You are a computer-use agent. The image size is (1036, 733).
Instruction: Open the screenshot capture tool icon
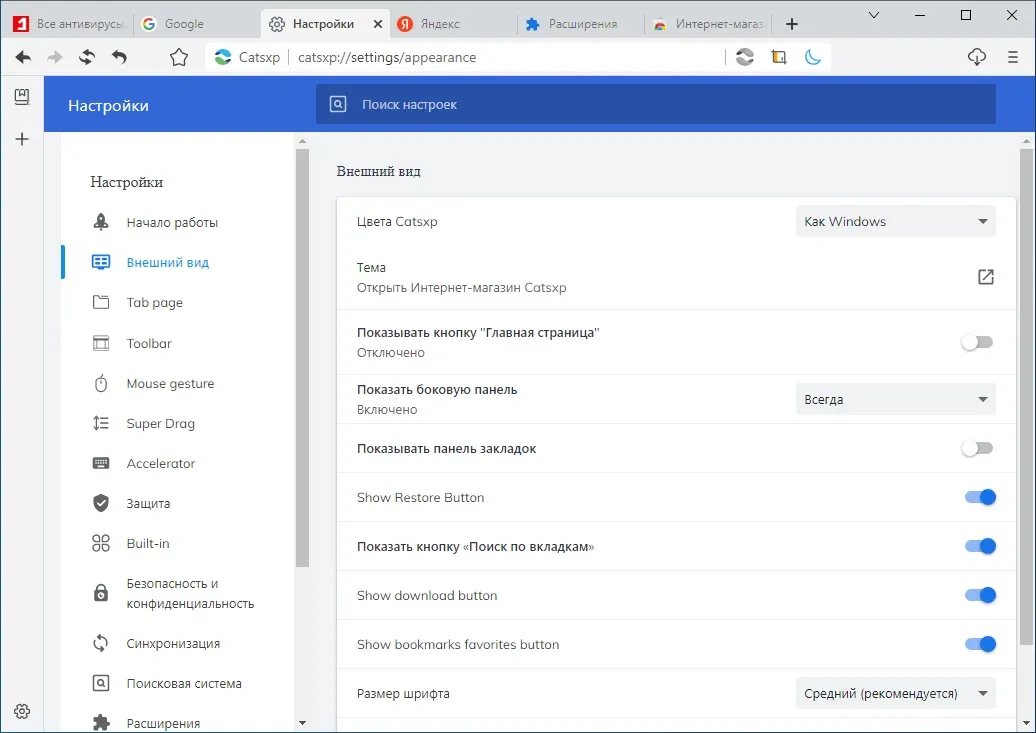point(779,58)
